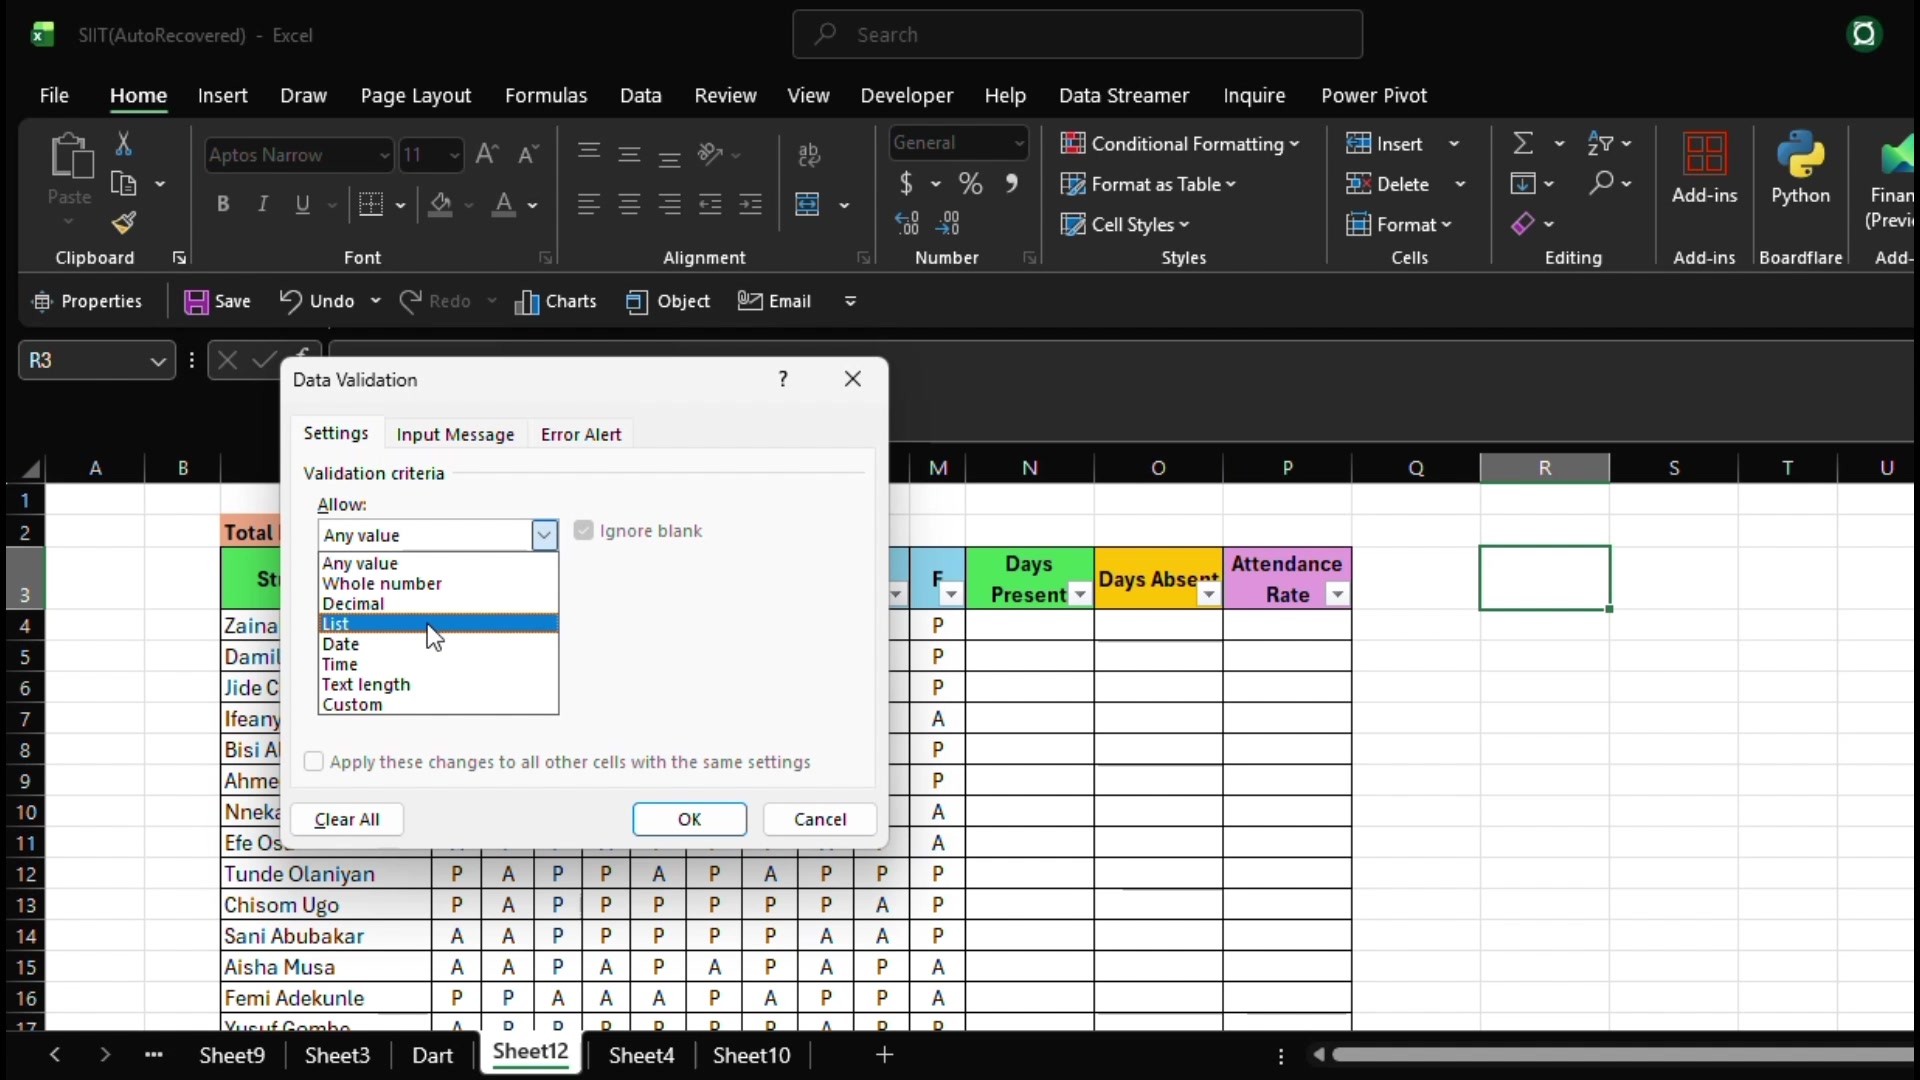1920x1080 pixels.
Task: Click the Object quick access icon
Action: click(x=668, y=302)
